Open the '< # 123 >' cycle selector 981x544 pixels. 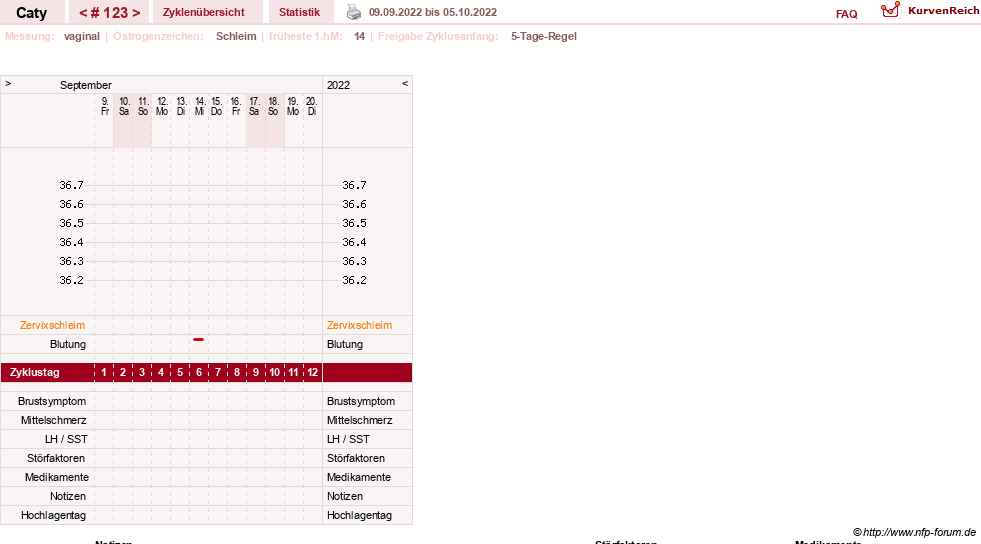(x=109, y=13)
